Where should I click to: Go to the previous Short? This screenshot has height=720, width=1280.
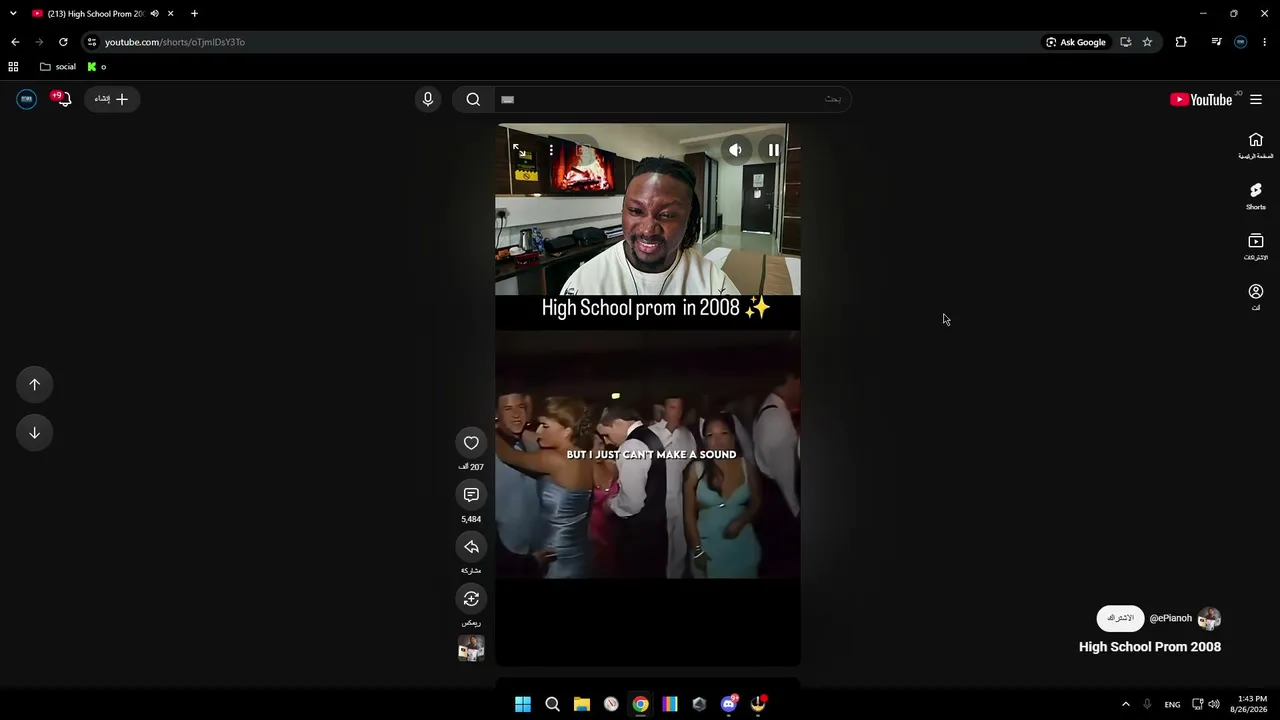pos(34,385)
